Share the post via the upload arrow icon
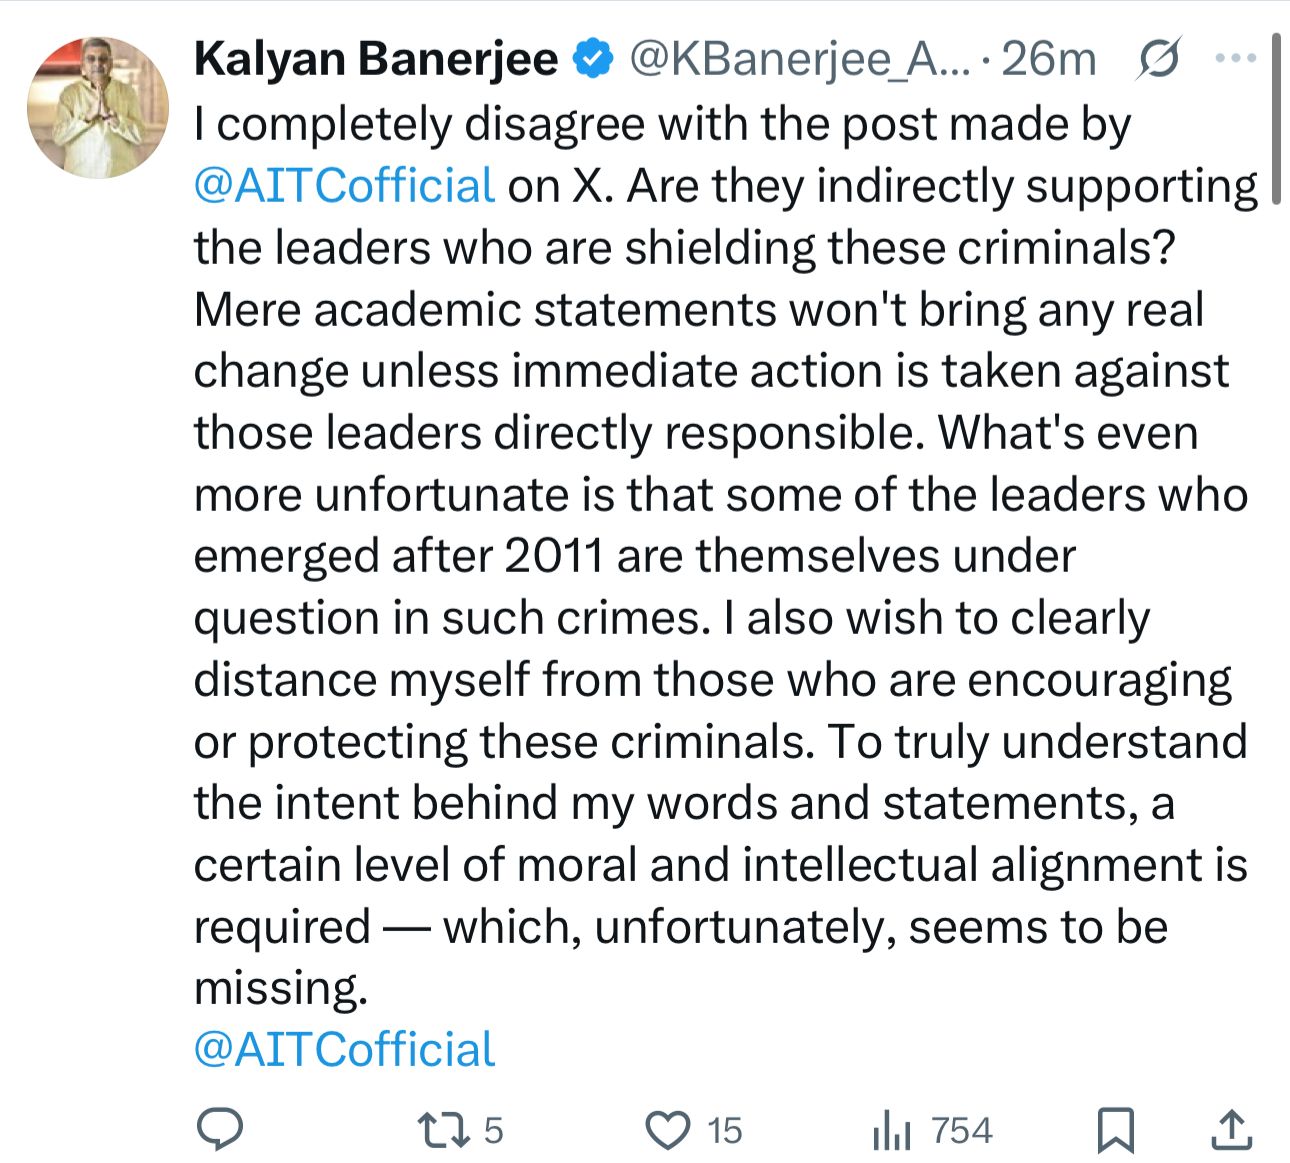1290x1163 pixels. pos(1232,1130)
